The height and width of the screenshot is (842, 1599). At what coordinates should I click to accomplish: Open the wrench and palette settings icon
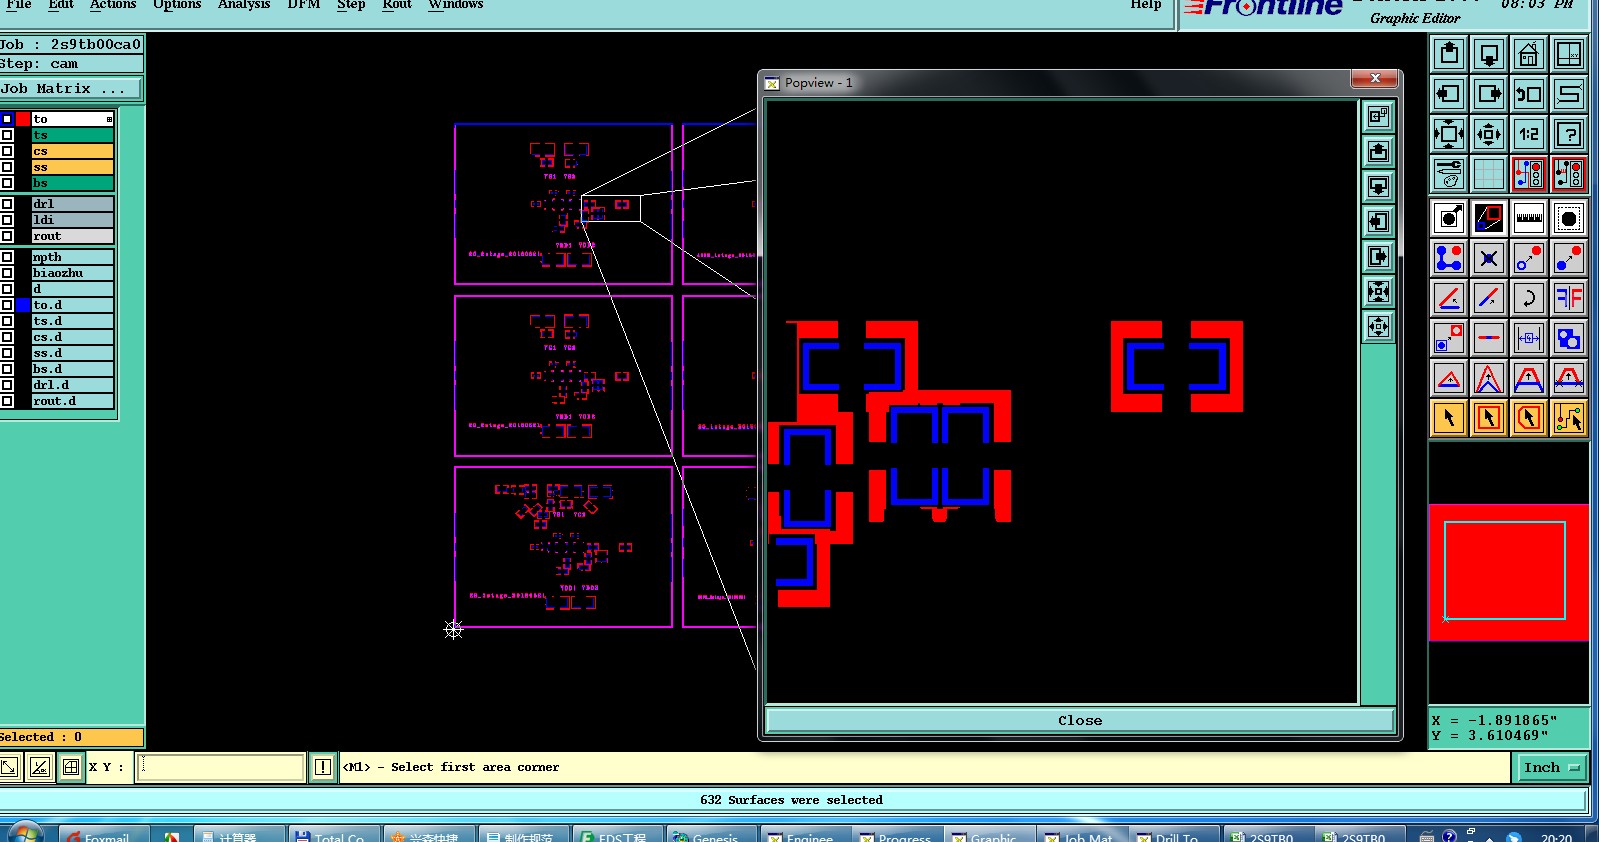tap(1449, 174)
